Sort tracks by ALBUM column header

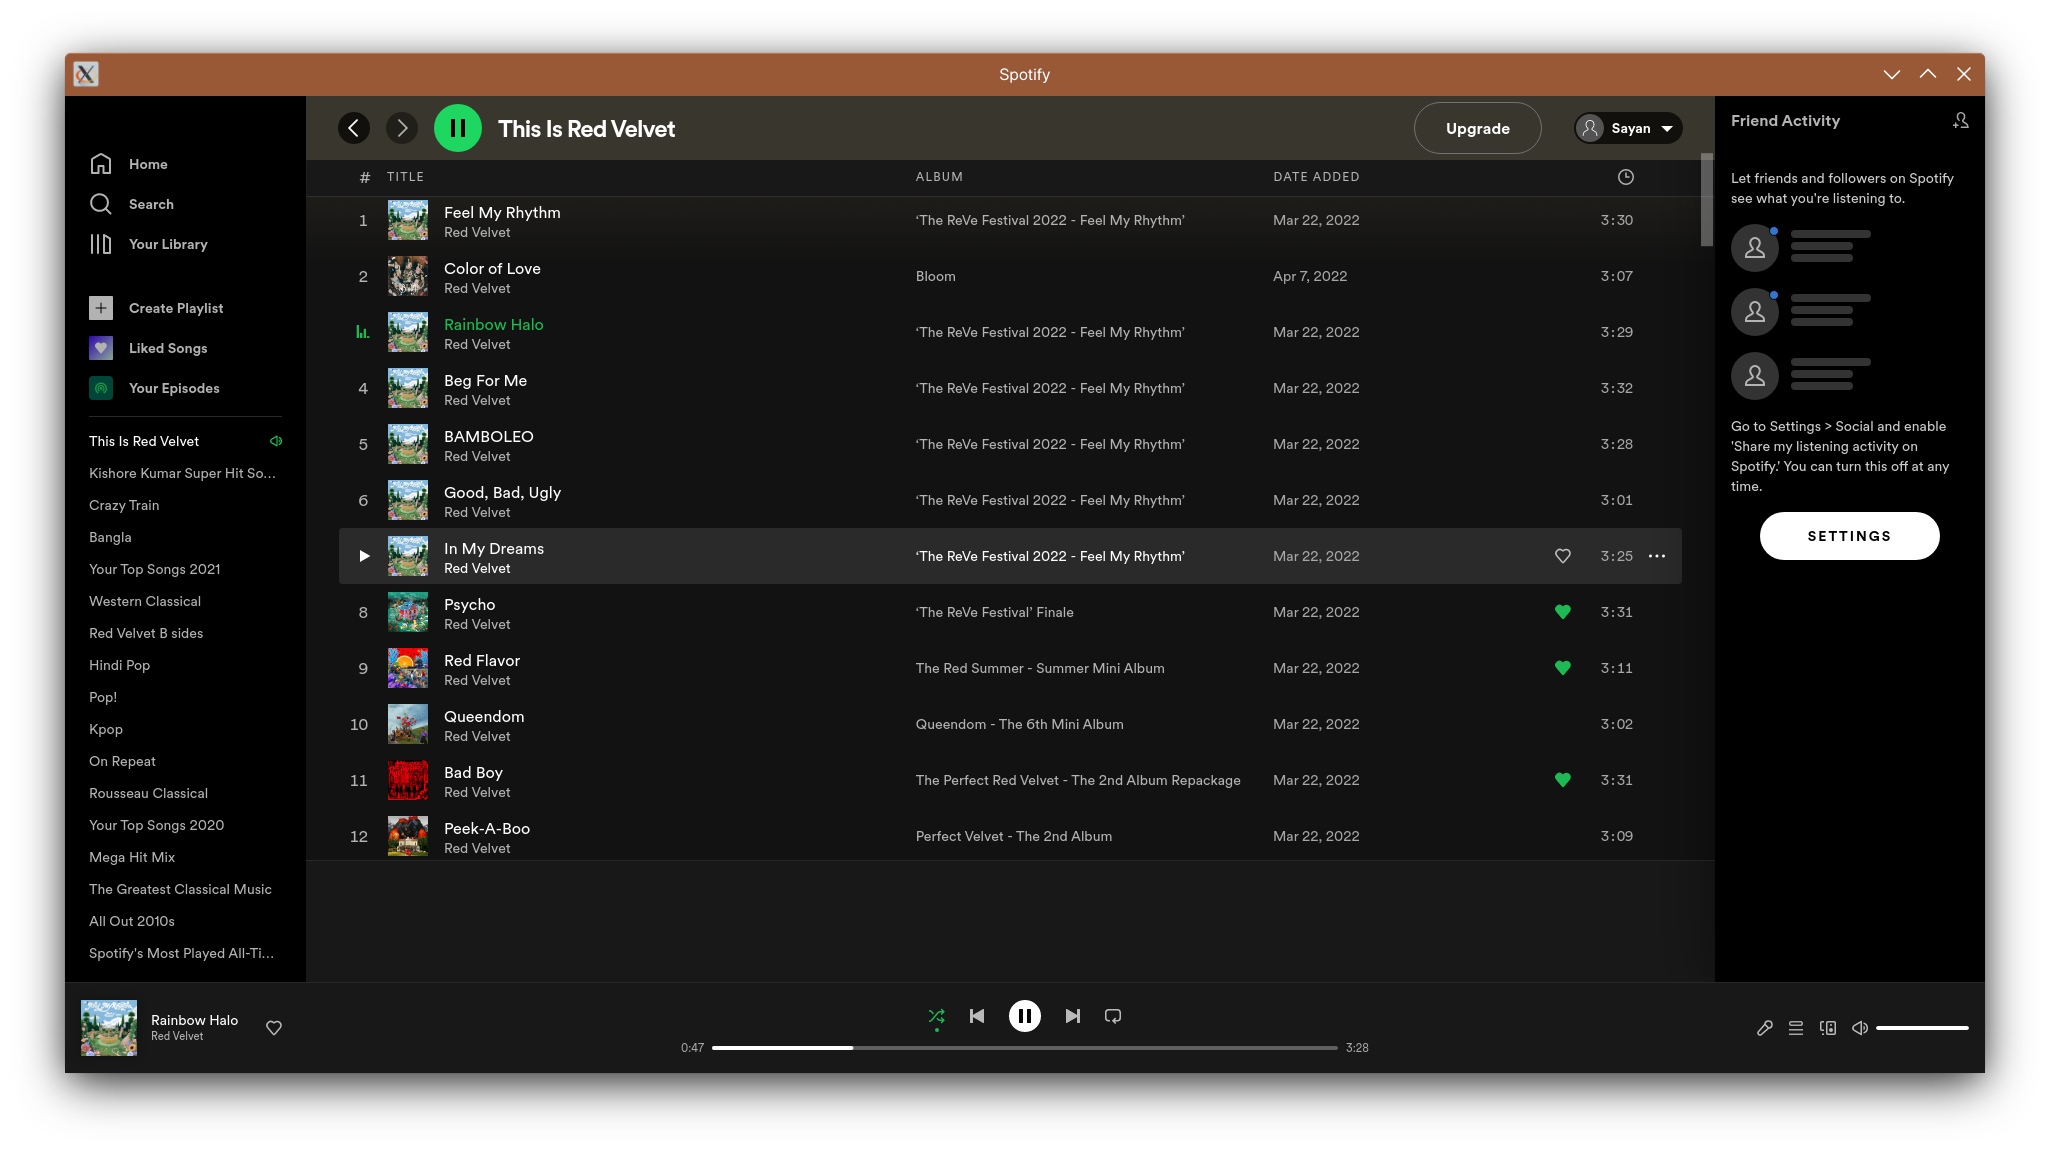[x=939, y=177]
